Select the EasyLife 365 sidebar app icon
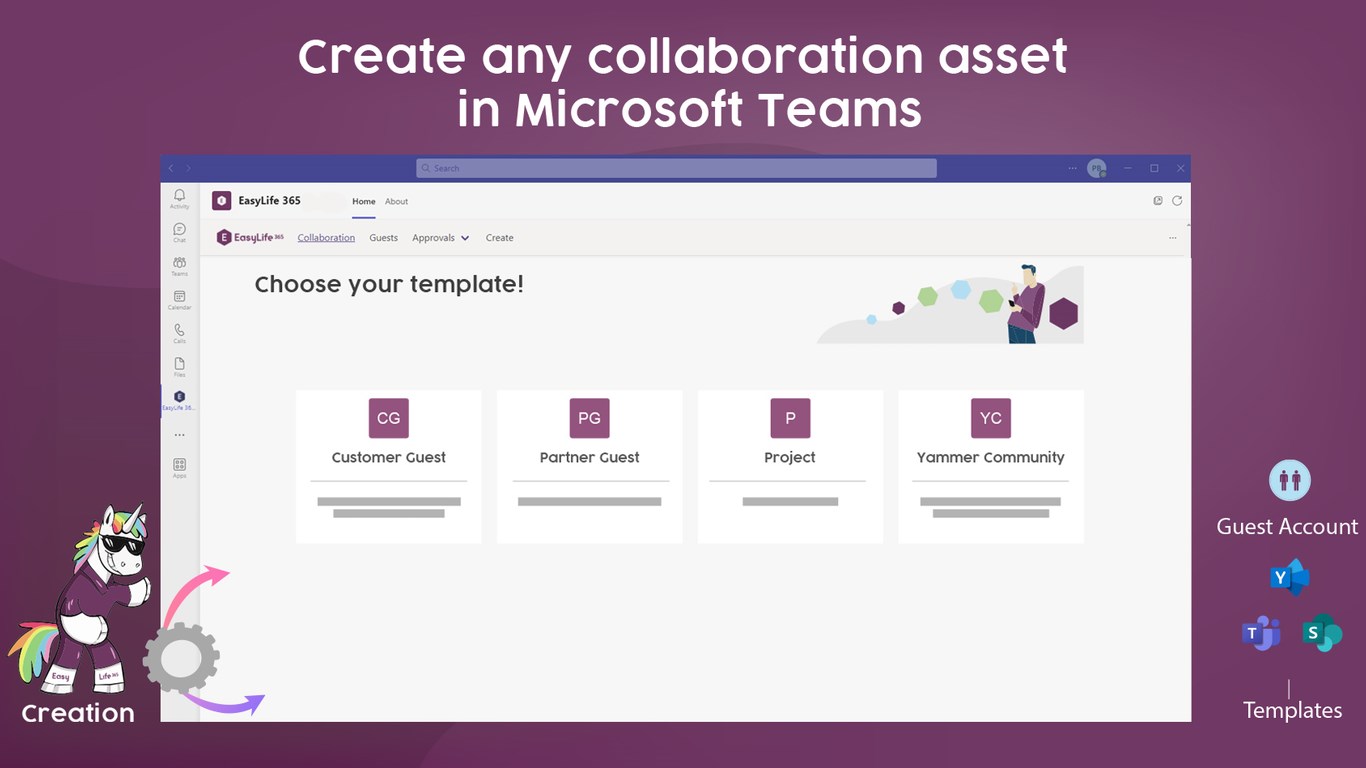1366x768 pixels. (179, 401)
